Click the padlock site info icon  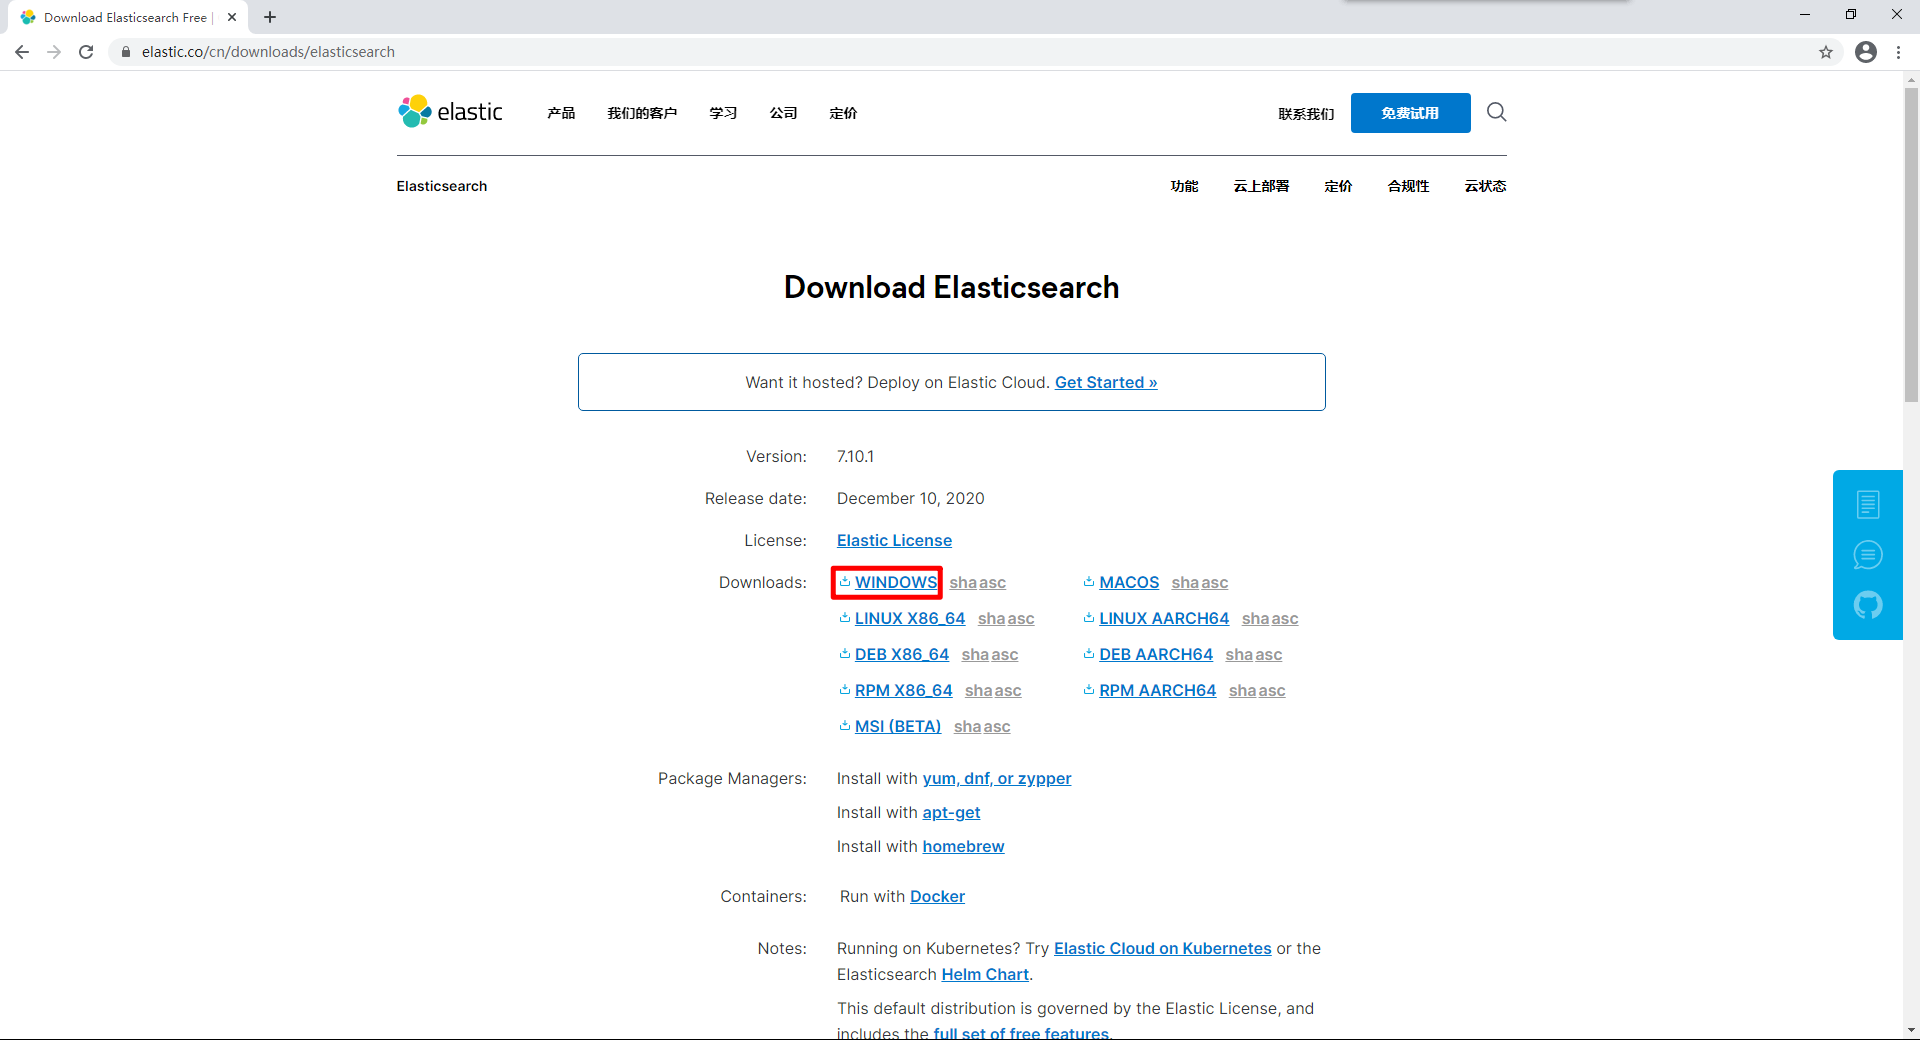pos(126,52)
